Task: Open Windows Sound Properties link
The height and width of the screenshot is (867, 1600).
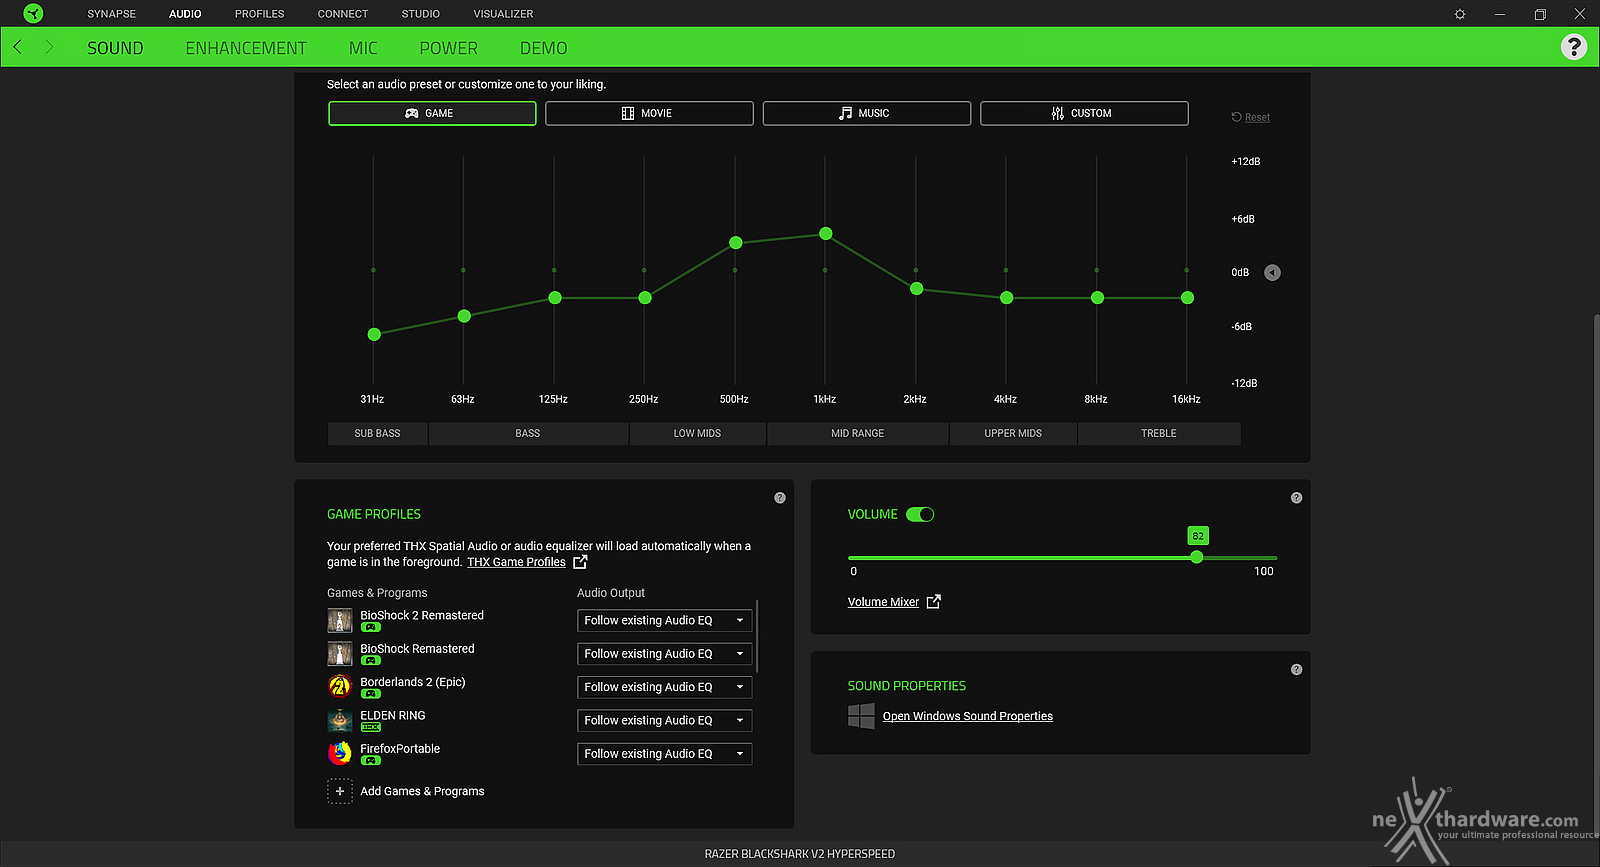Action: (967, 716)
